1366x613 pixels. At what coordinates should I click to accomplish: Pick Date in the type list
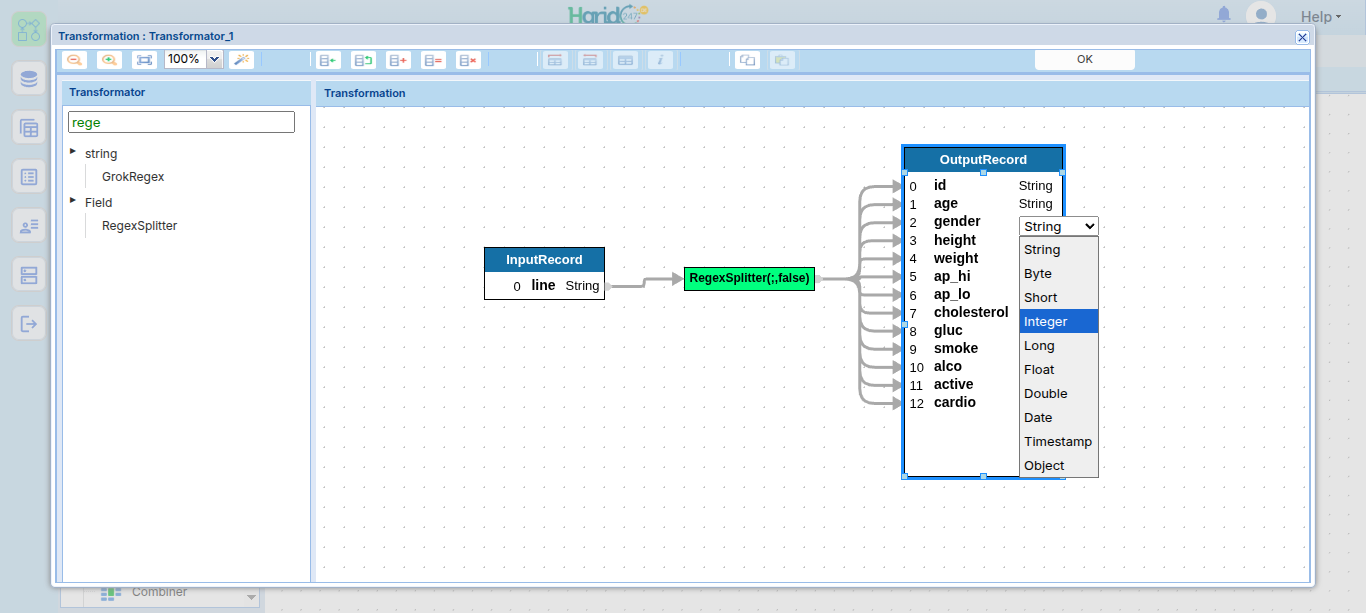(1059, 417)
